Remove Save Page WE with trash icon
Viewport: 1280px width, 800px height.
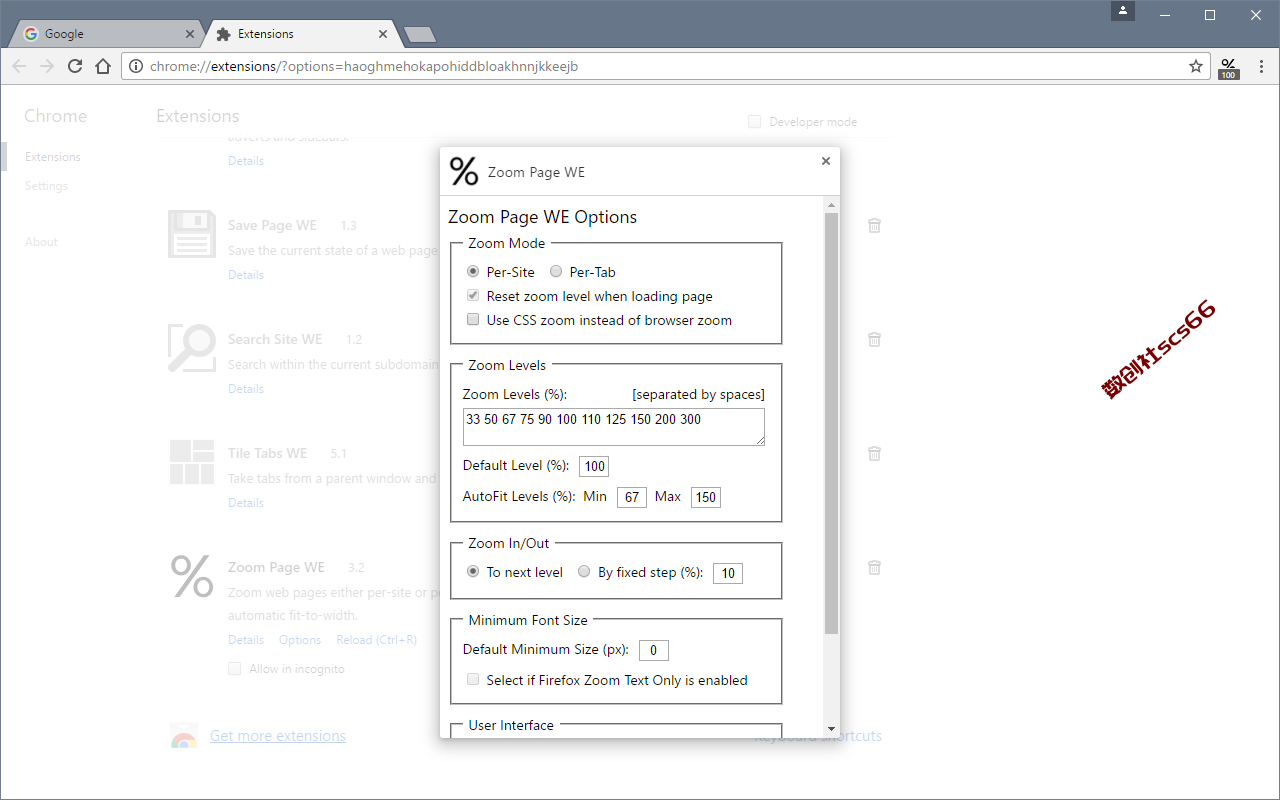point(874,226)
